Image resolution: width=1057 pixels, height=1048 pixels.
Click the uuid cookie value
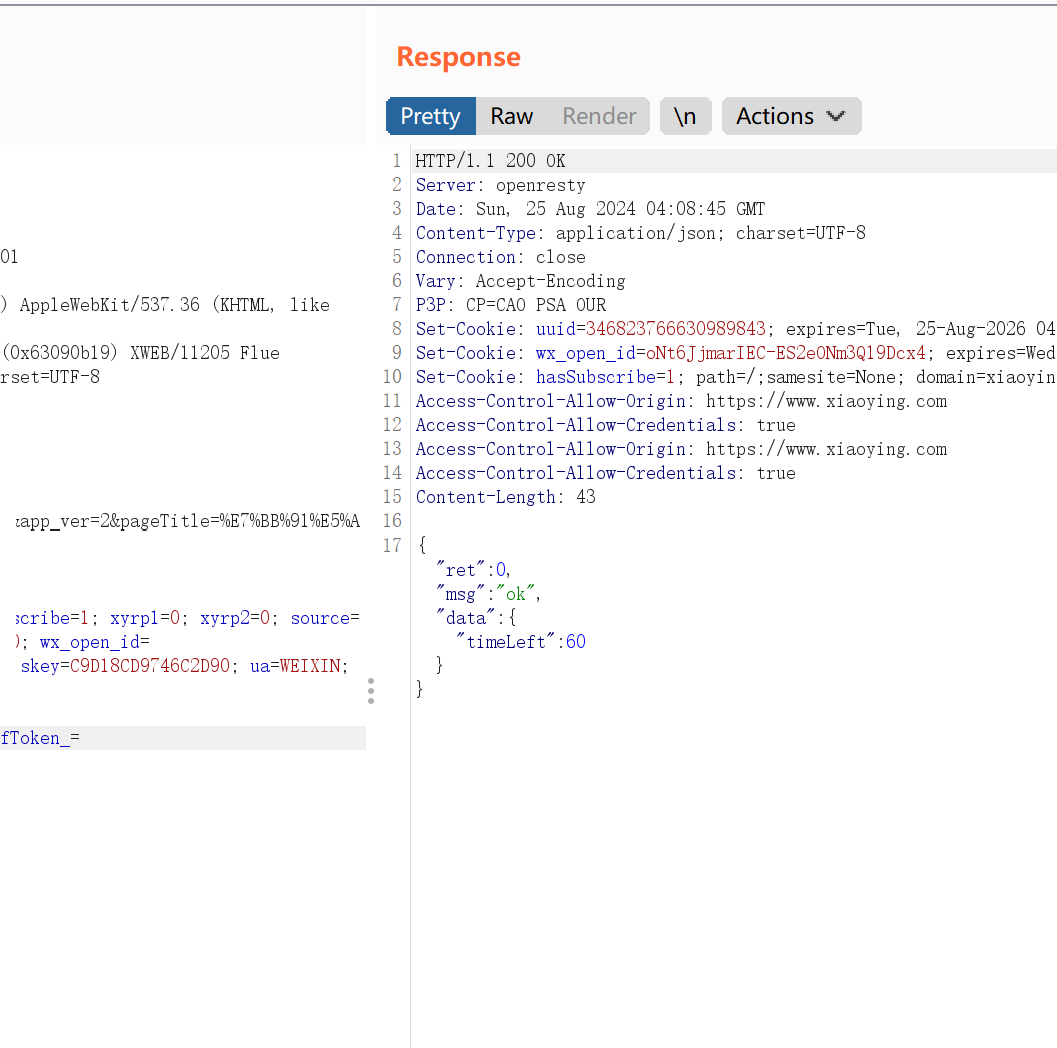coord(675,329)
